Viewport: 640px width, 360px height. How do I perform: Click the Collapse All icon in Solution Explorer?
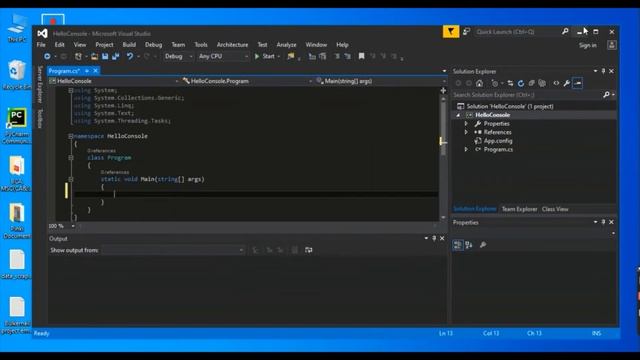click(531, 83)
